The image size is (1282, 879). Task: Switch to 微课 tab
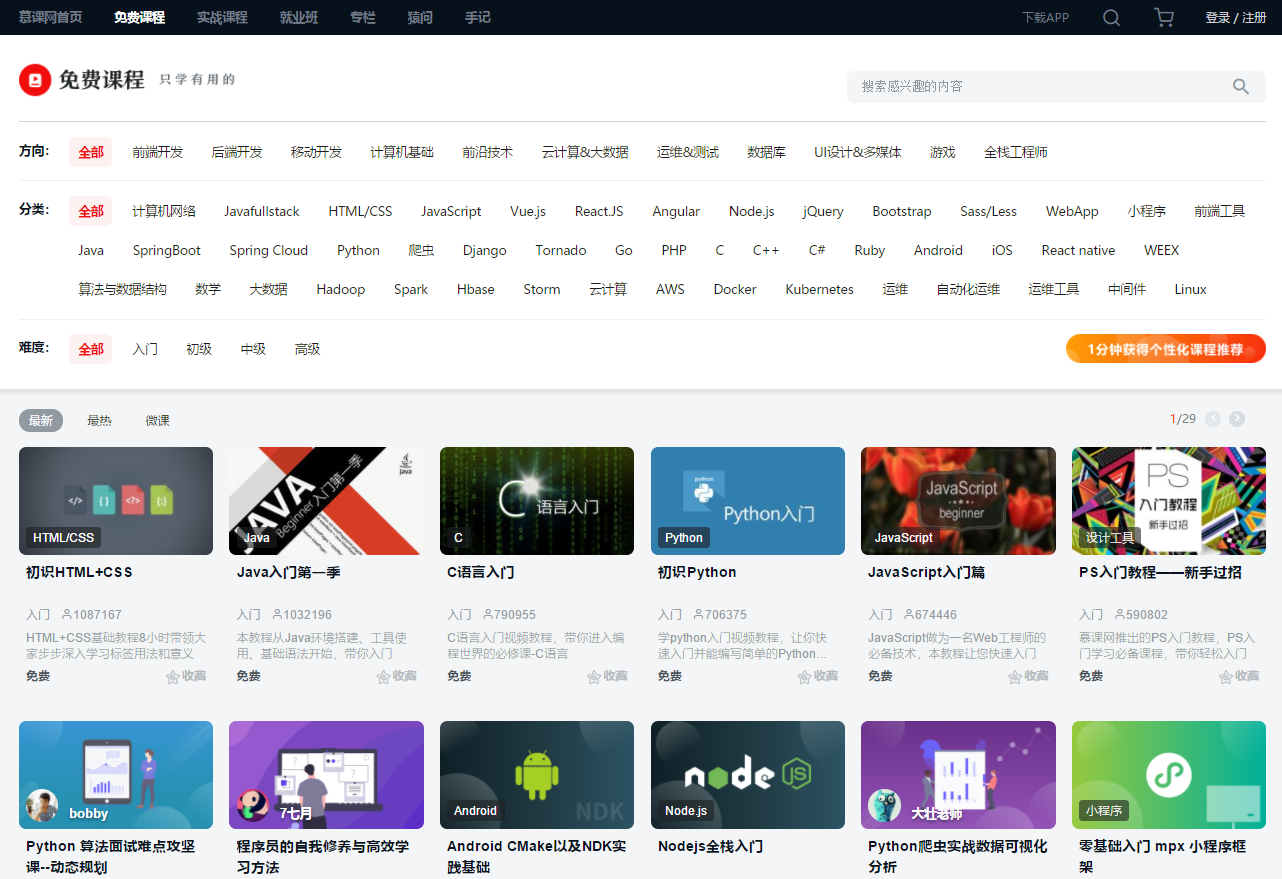tap(157, 420)
